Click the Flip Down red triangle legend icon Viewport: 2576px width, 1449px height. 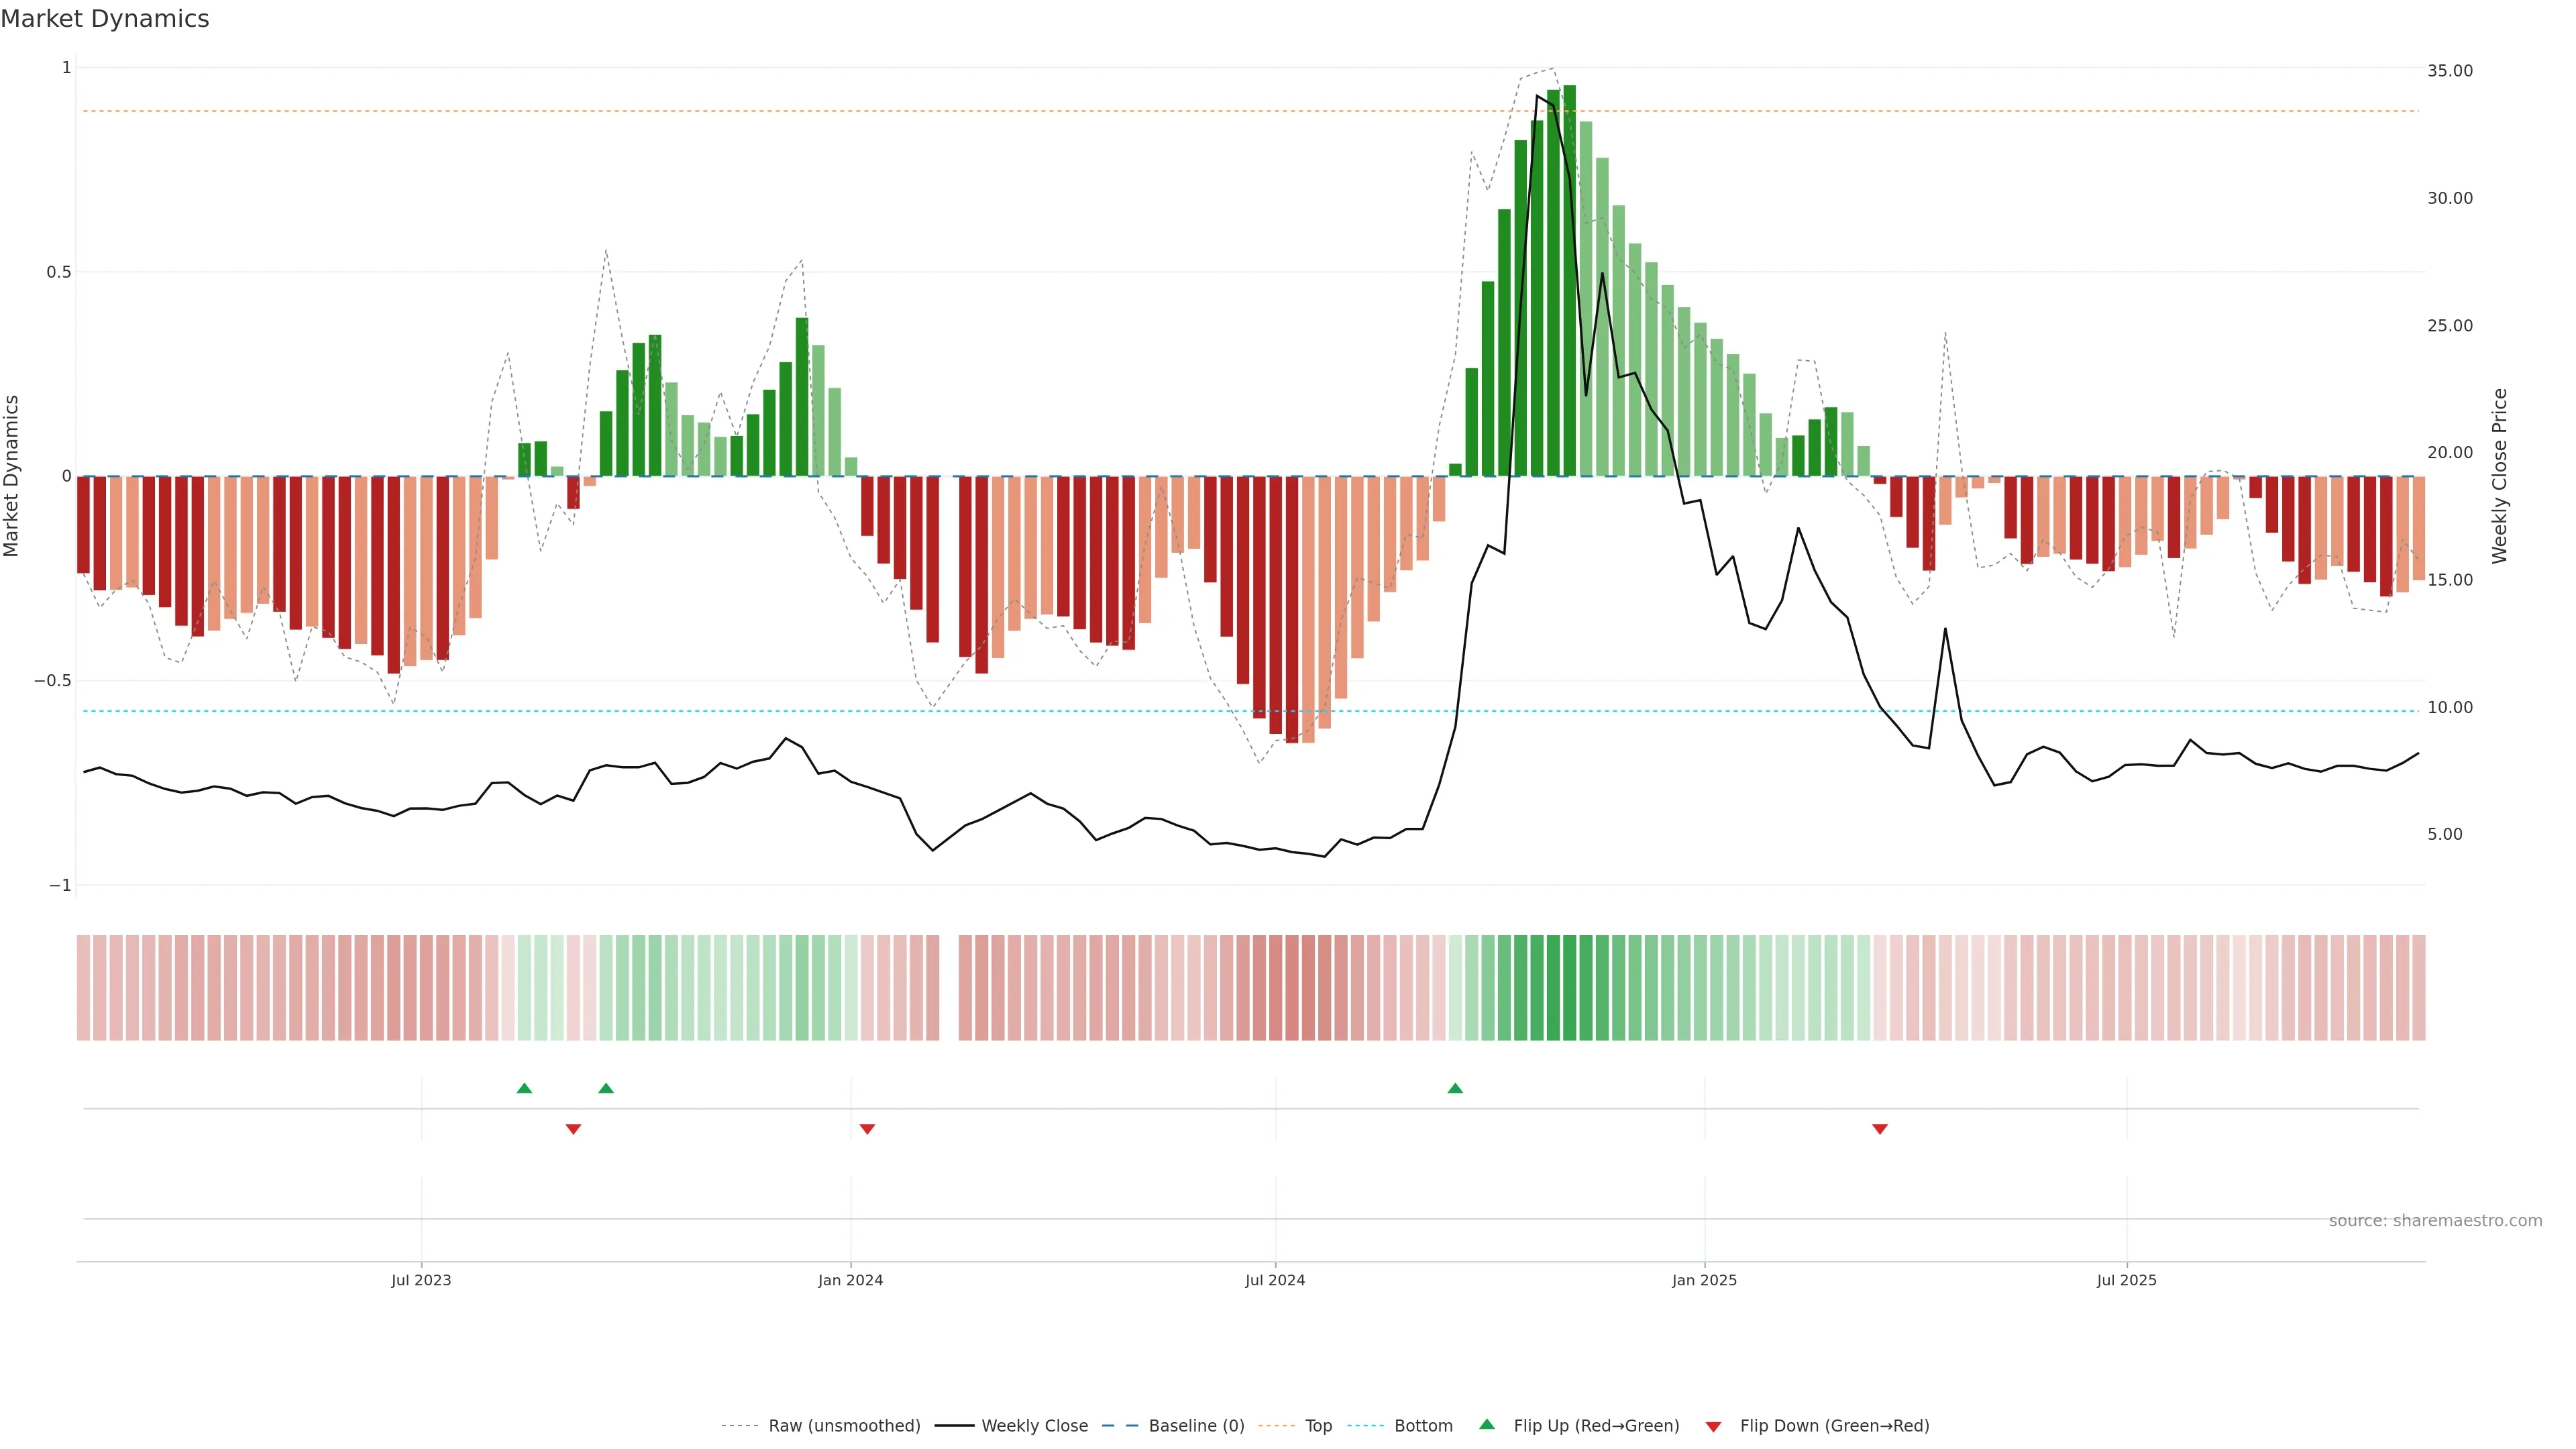click(1713, 1426)
